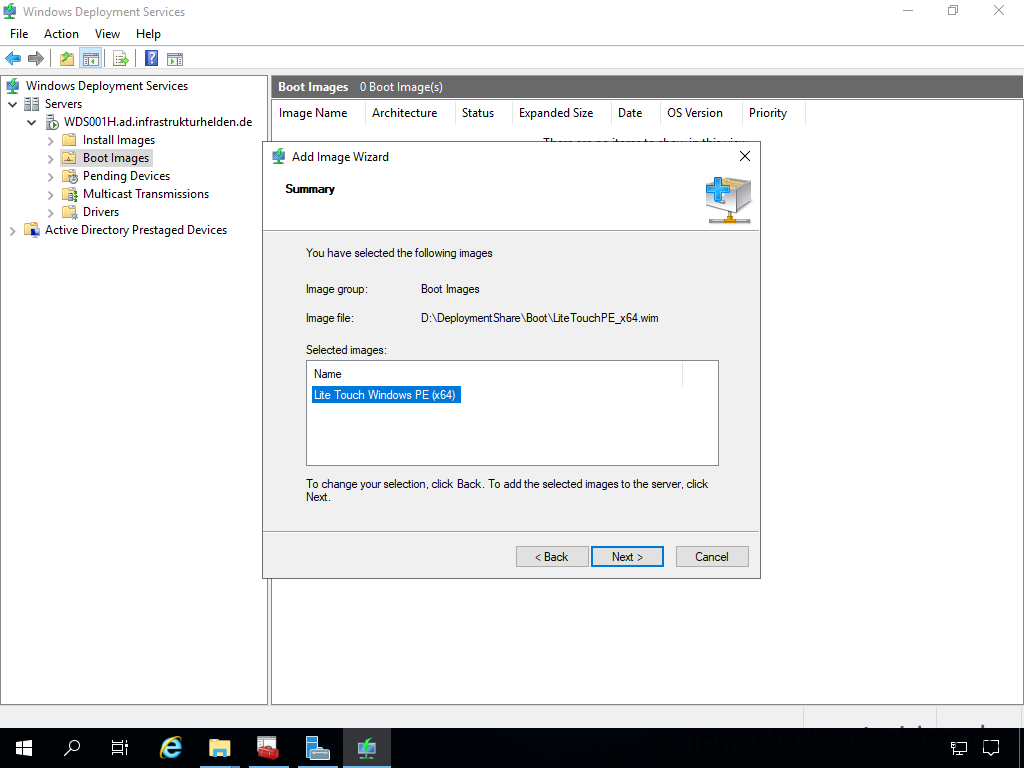Launch Internet Explorer from the taskbar
1024x768 pixels.
point(170,747)
